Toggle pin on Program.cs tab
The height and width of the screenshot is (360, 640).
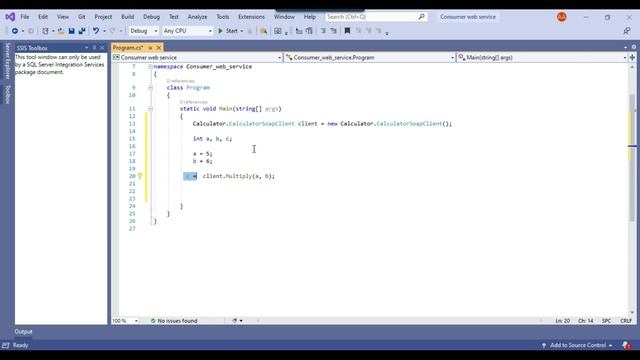pos(150,48)
